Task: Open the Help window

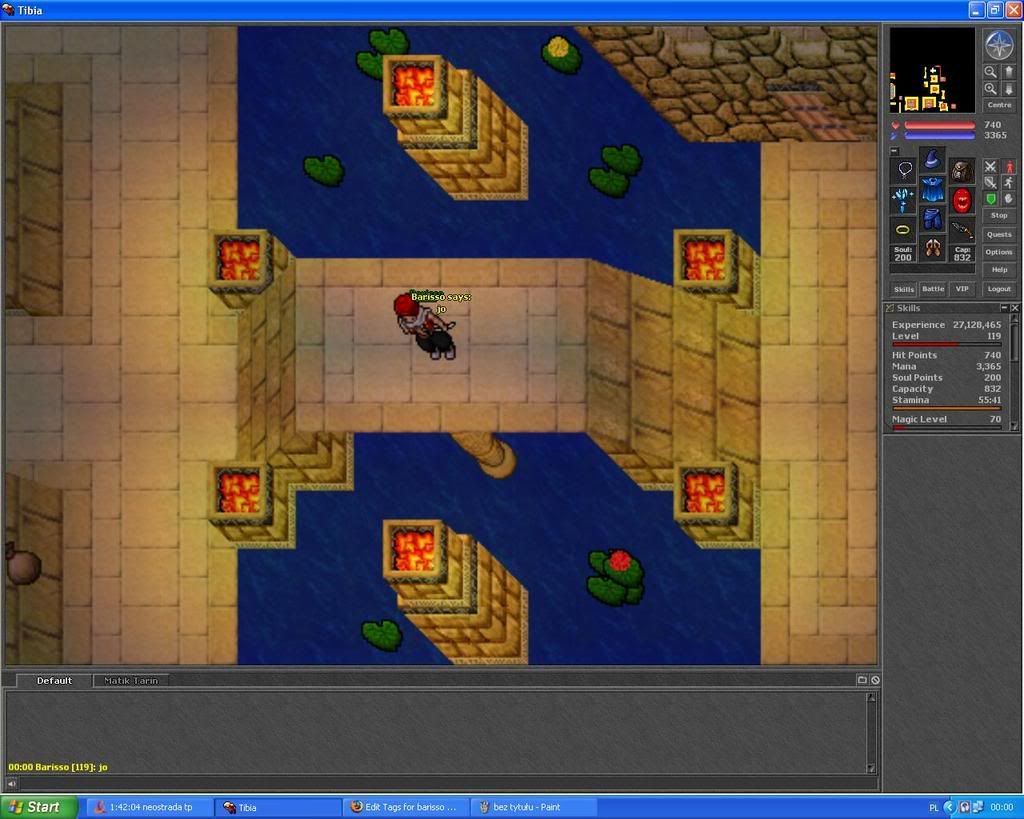Action: point(999,269)
